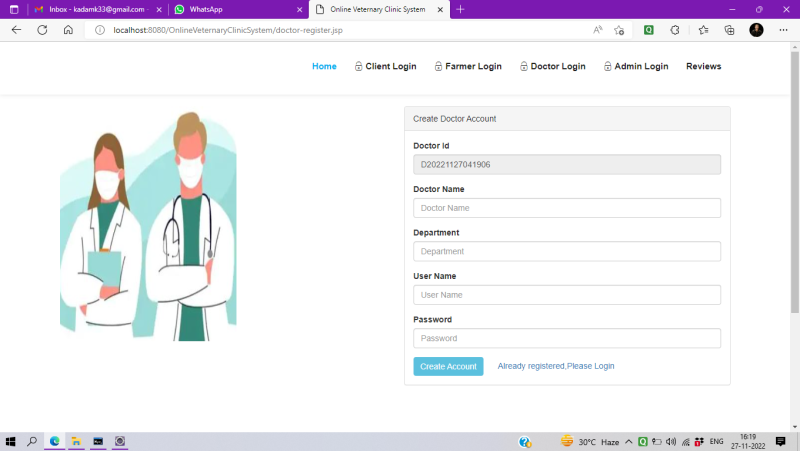Open browser home page
The width and height of the screenshot is (800, 451).
pos(68,30)
